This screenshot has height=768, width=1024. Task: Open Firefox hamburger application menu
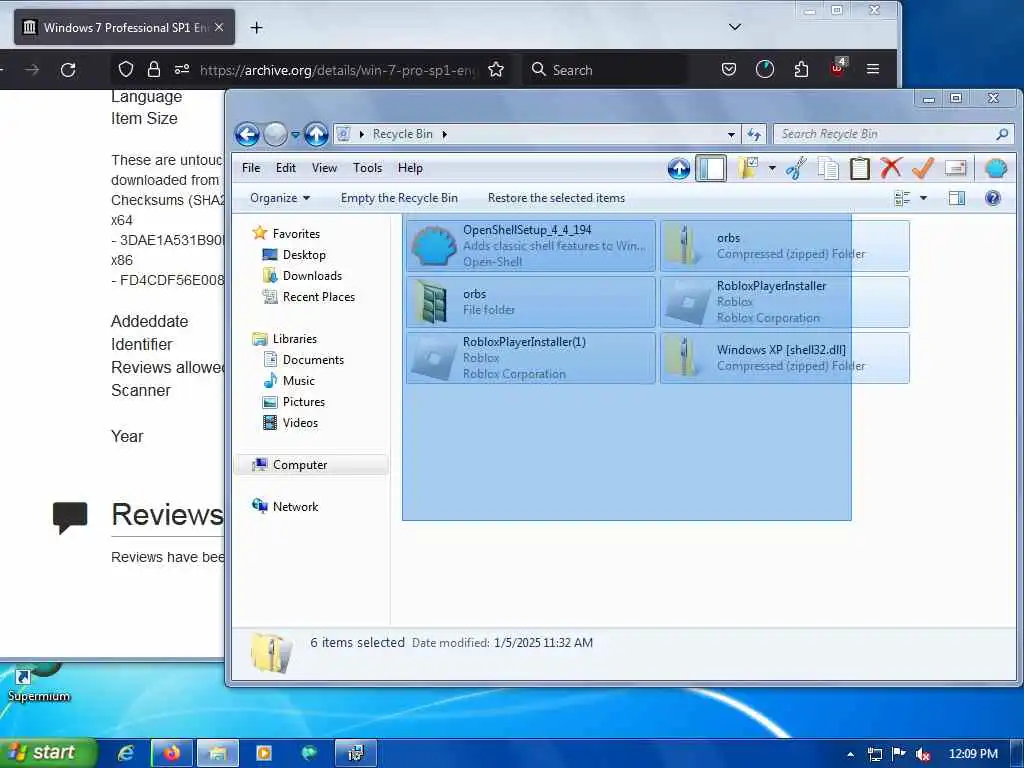[872, 69]
